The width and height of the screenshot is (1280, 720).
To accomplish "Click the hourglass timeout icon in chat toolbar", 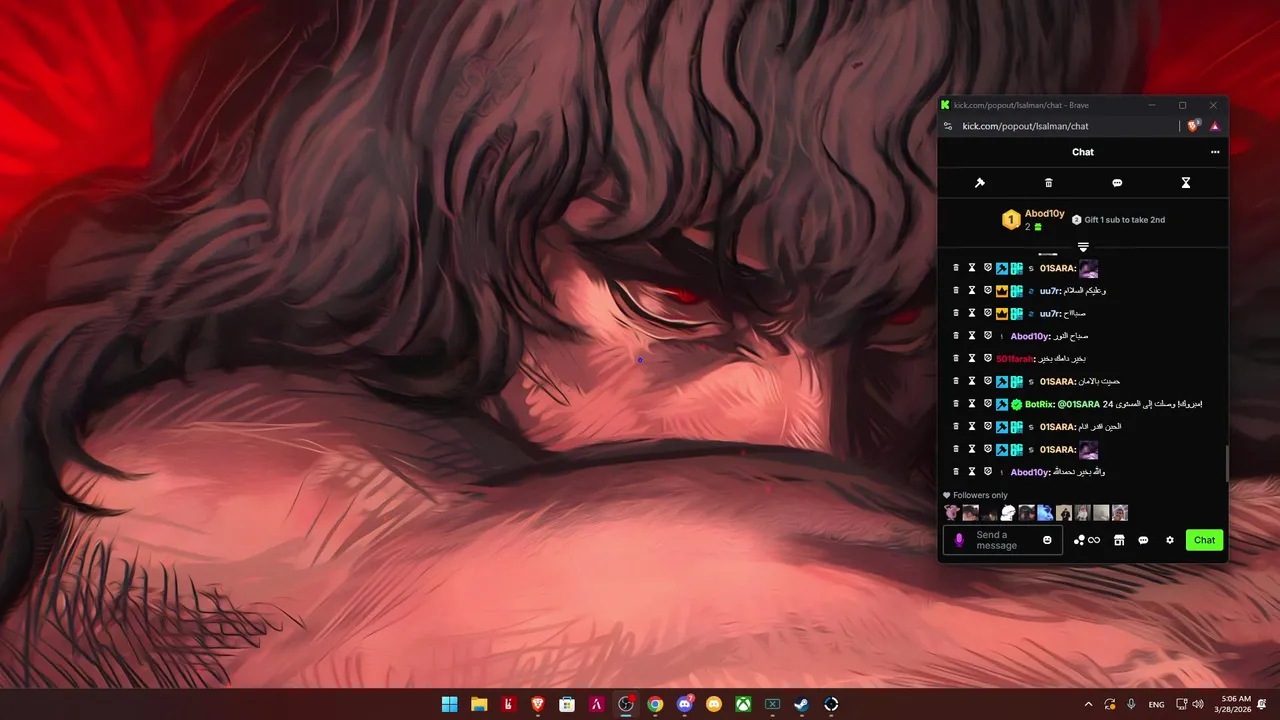I will pos(1186,183).
